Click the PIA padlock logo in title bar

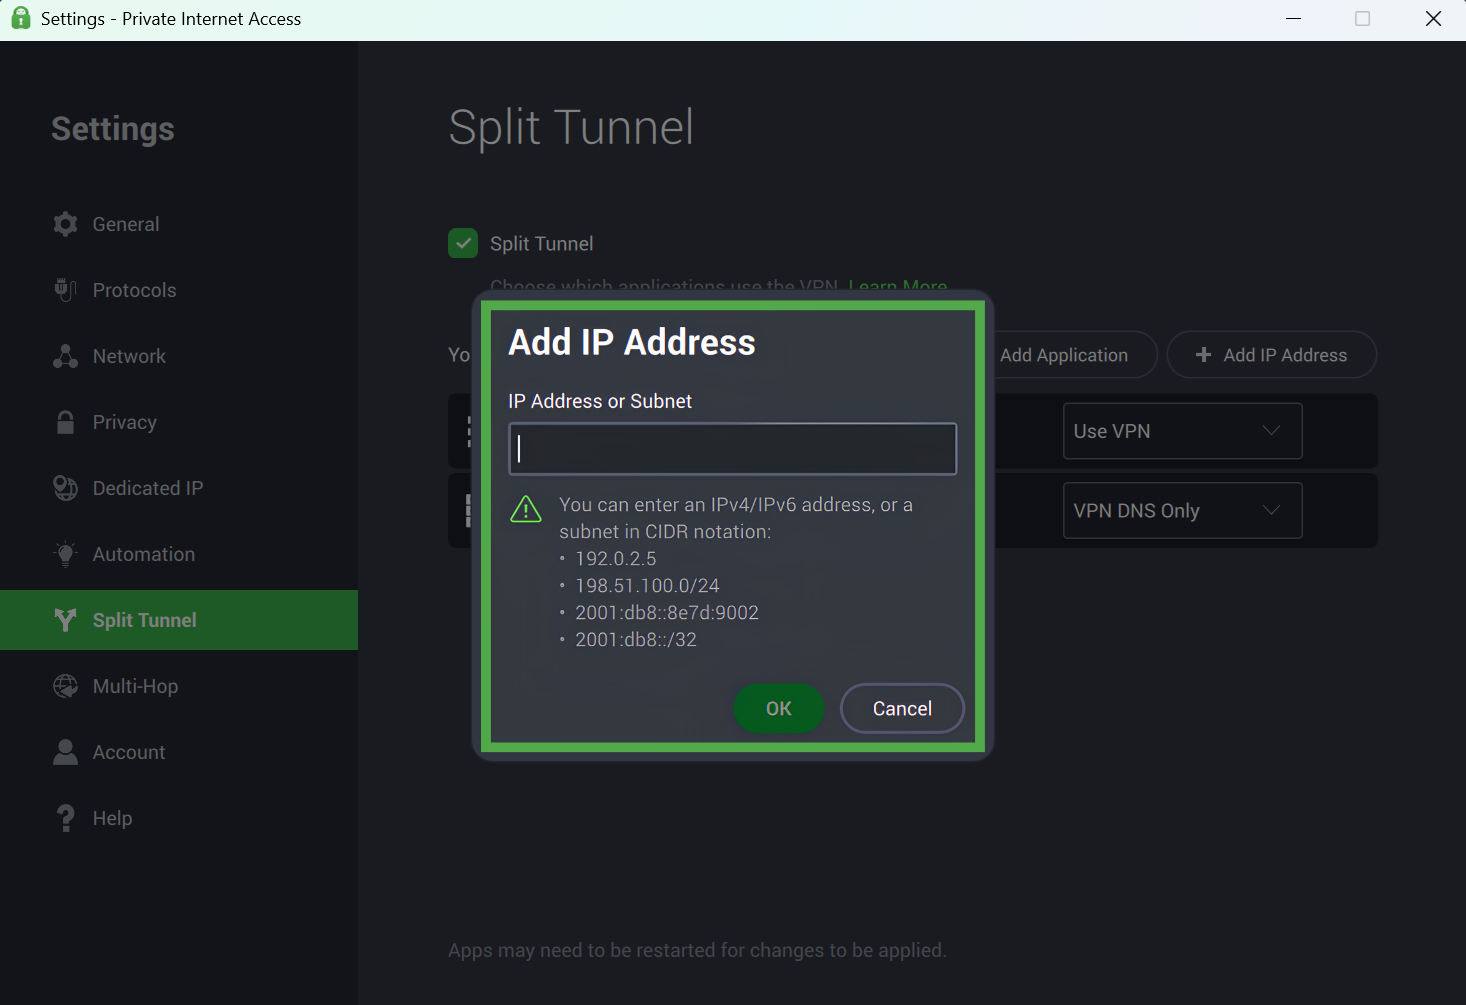(x=20, y=18)
